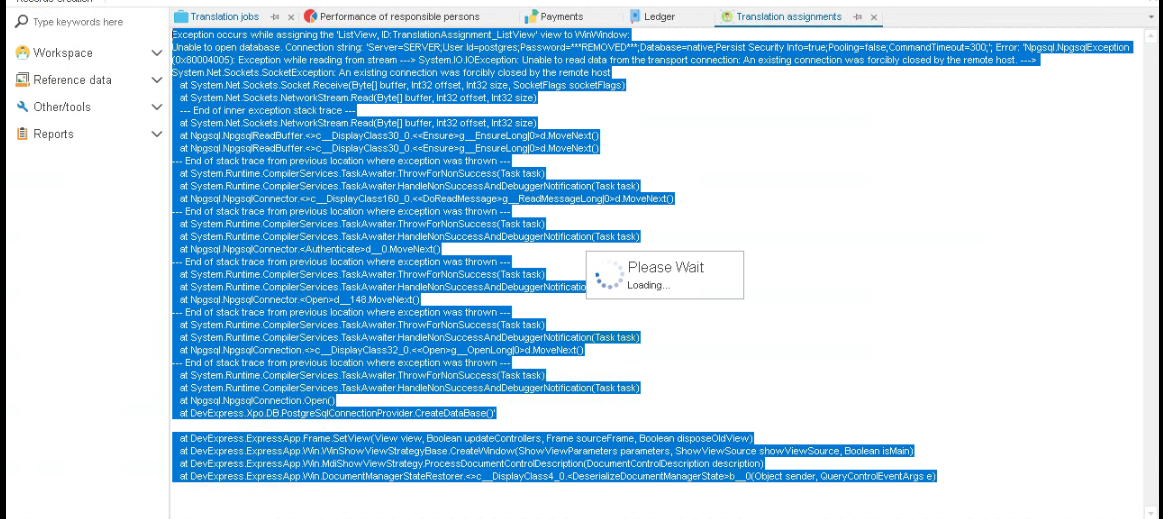Click 'End of inner exception stack trace' line

click(268, 110)
